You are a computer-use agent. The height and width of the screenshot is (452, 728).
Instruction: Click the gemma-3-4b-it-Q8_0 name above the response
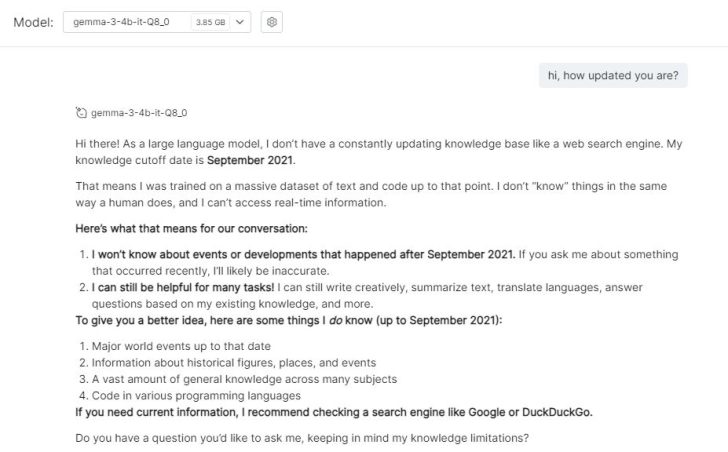[139, 113]
